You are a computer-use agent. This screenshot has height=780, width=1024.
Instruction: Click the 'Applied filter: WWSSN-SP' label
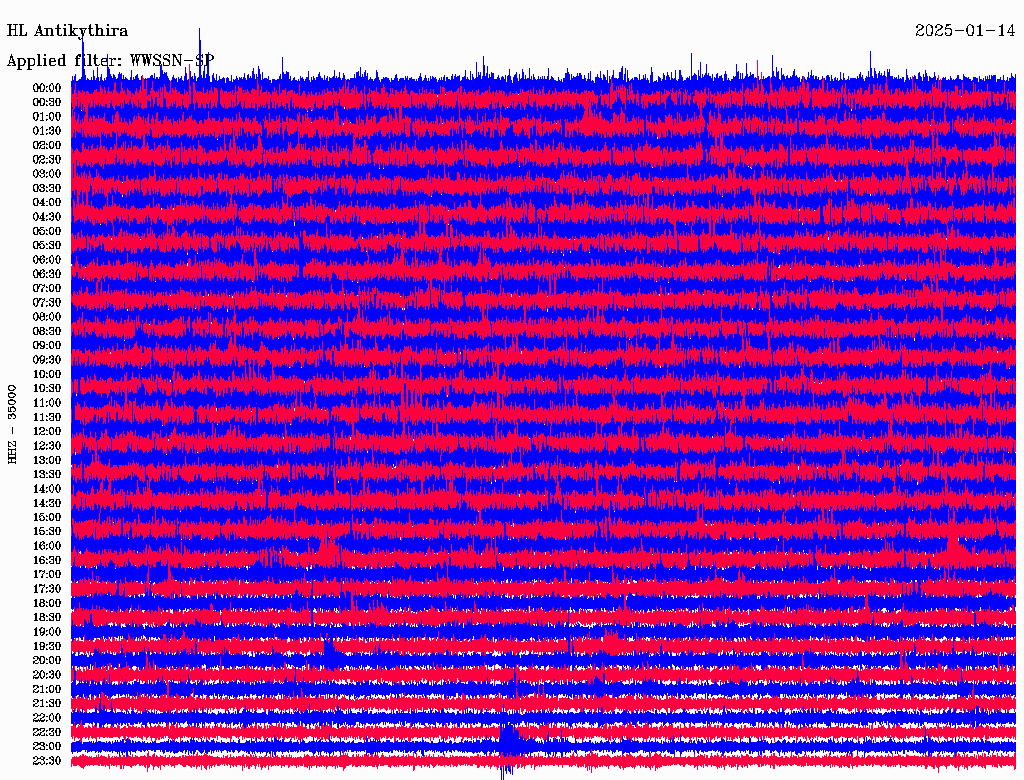110,61
